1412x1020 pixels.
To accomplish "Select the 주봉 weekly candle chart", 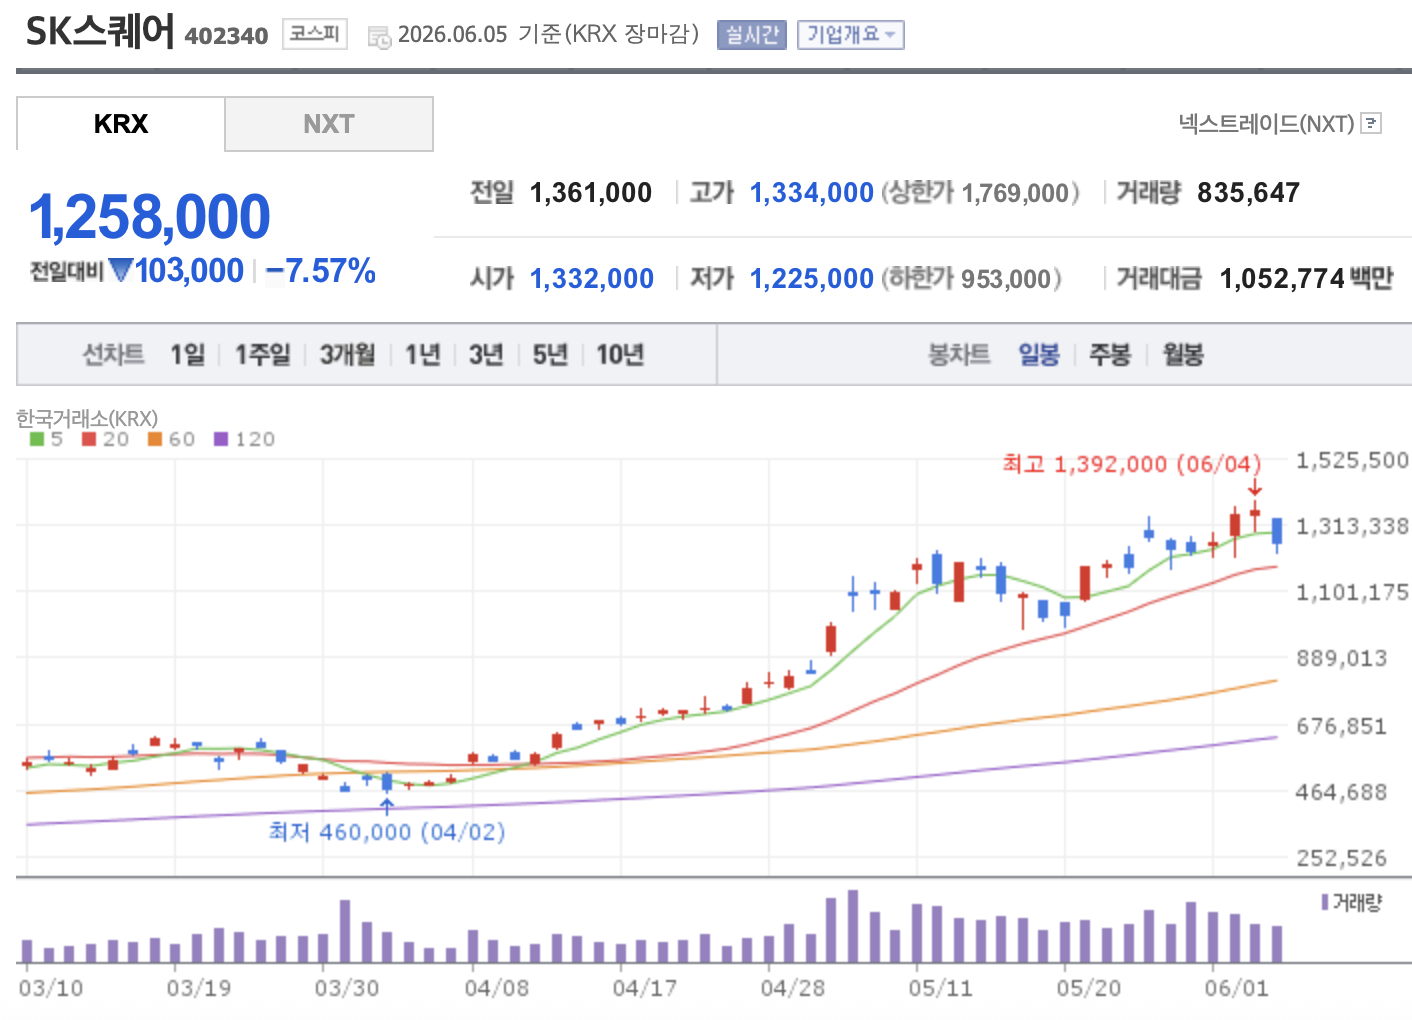I will click(x=1110, y=354).
